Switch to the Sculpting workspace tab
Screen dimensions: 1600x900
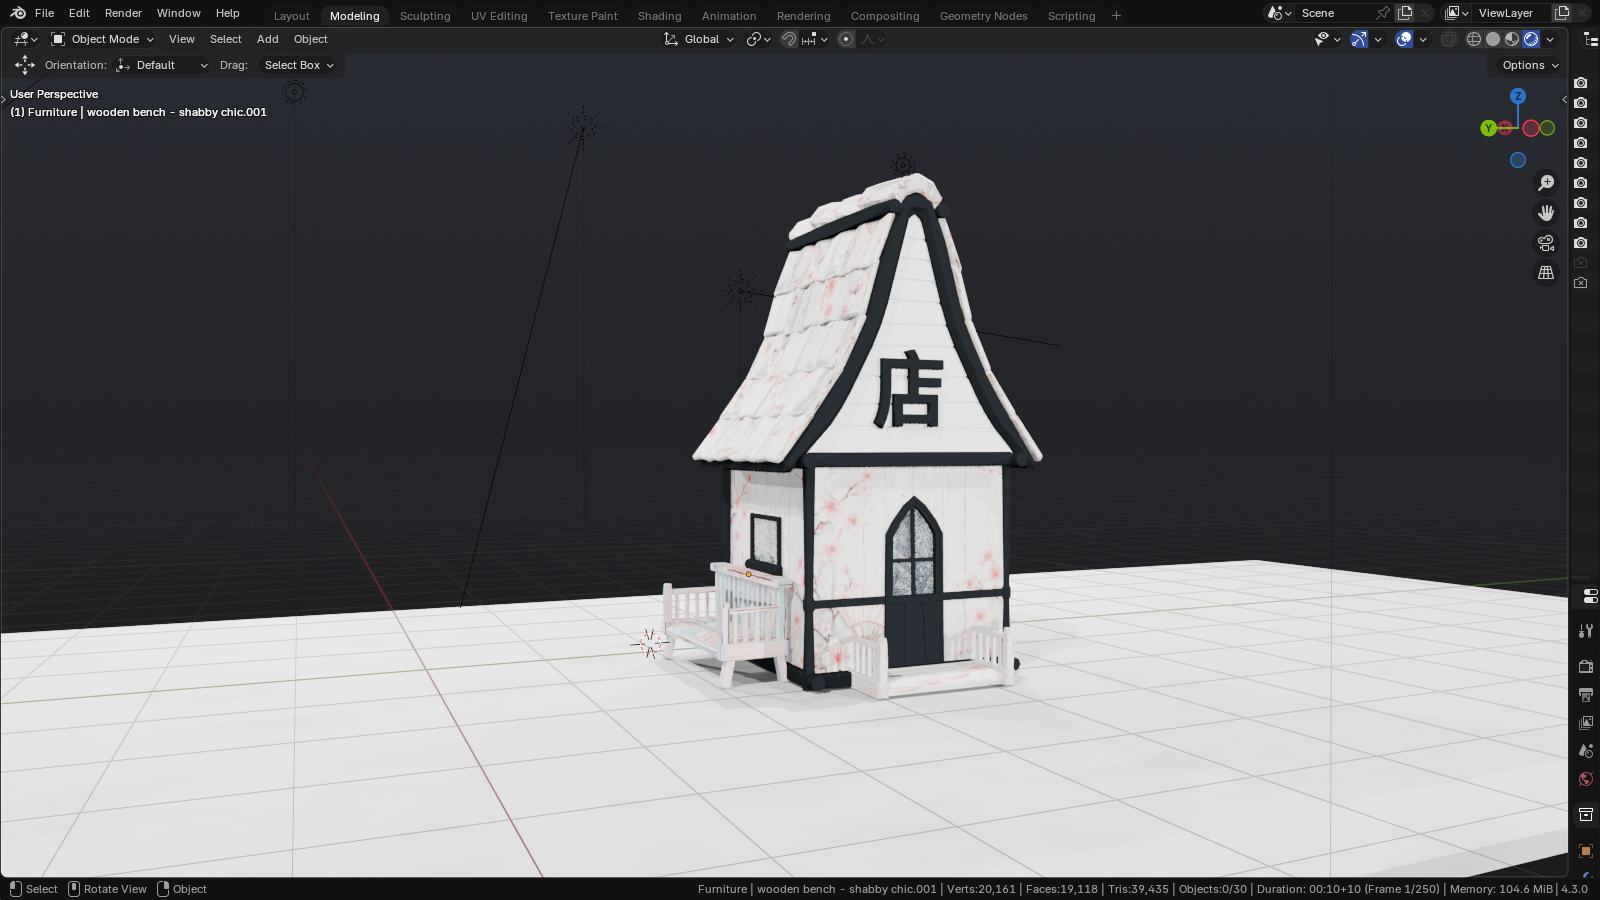425,16
